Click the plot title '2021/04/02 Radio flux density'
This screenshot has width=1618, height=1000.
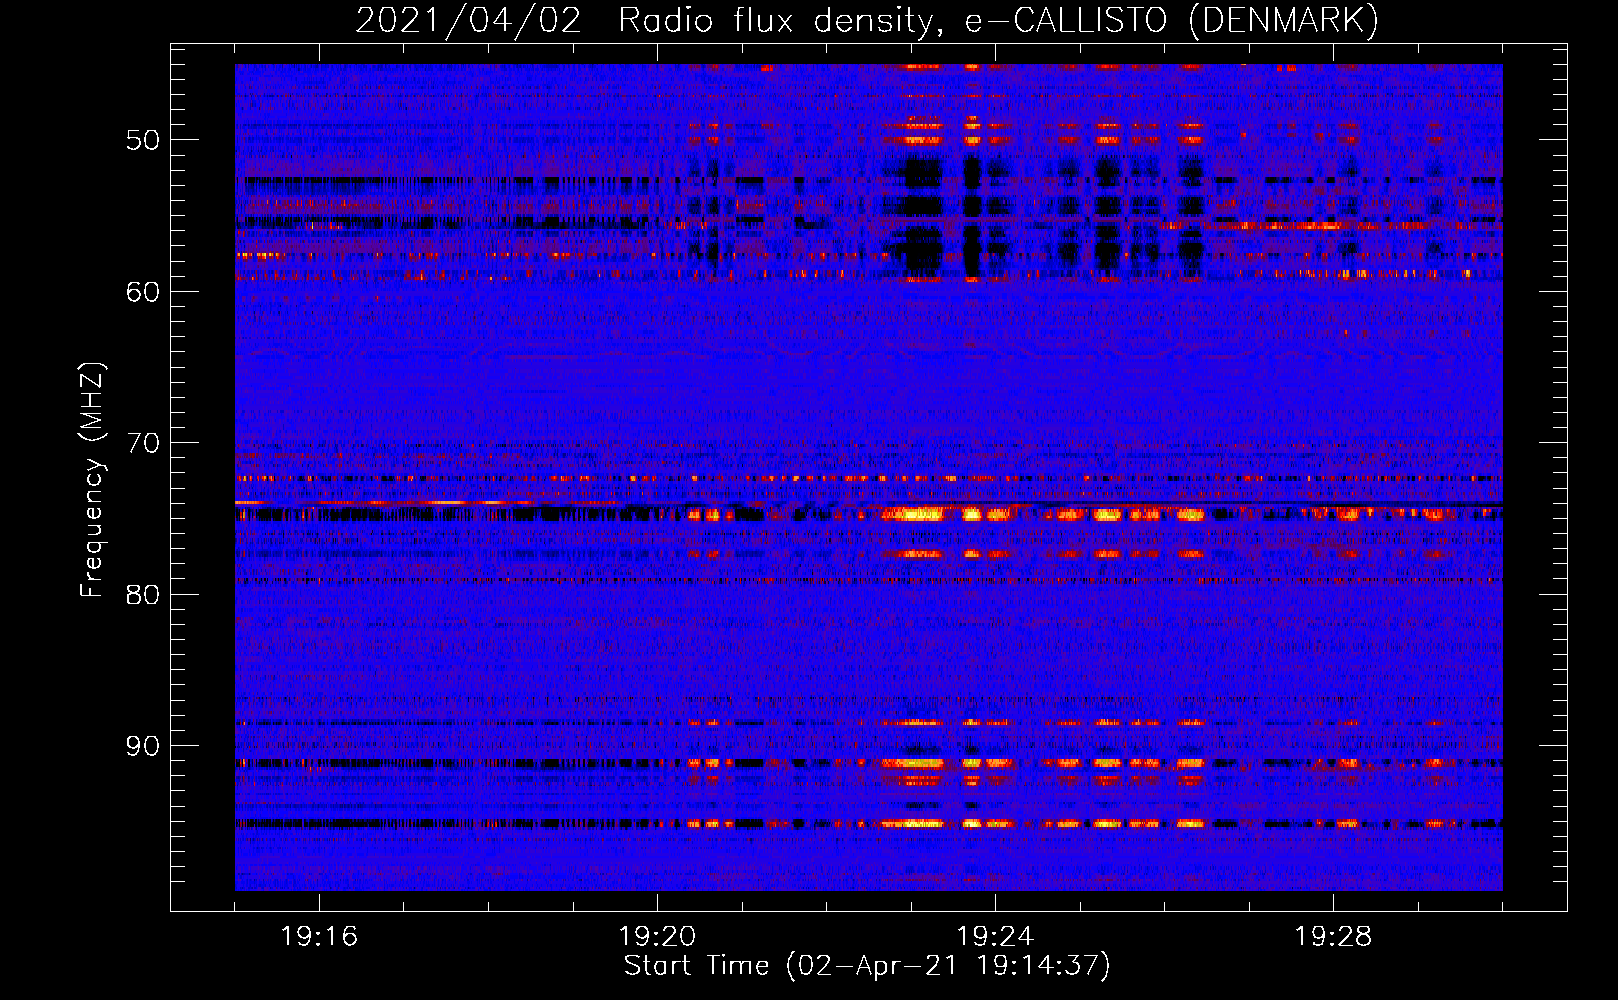[x=648, y=20]
